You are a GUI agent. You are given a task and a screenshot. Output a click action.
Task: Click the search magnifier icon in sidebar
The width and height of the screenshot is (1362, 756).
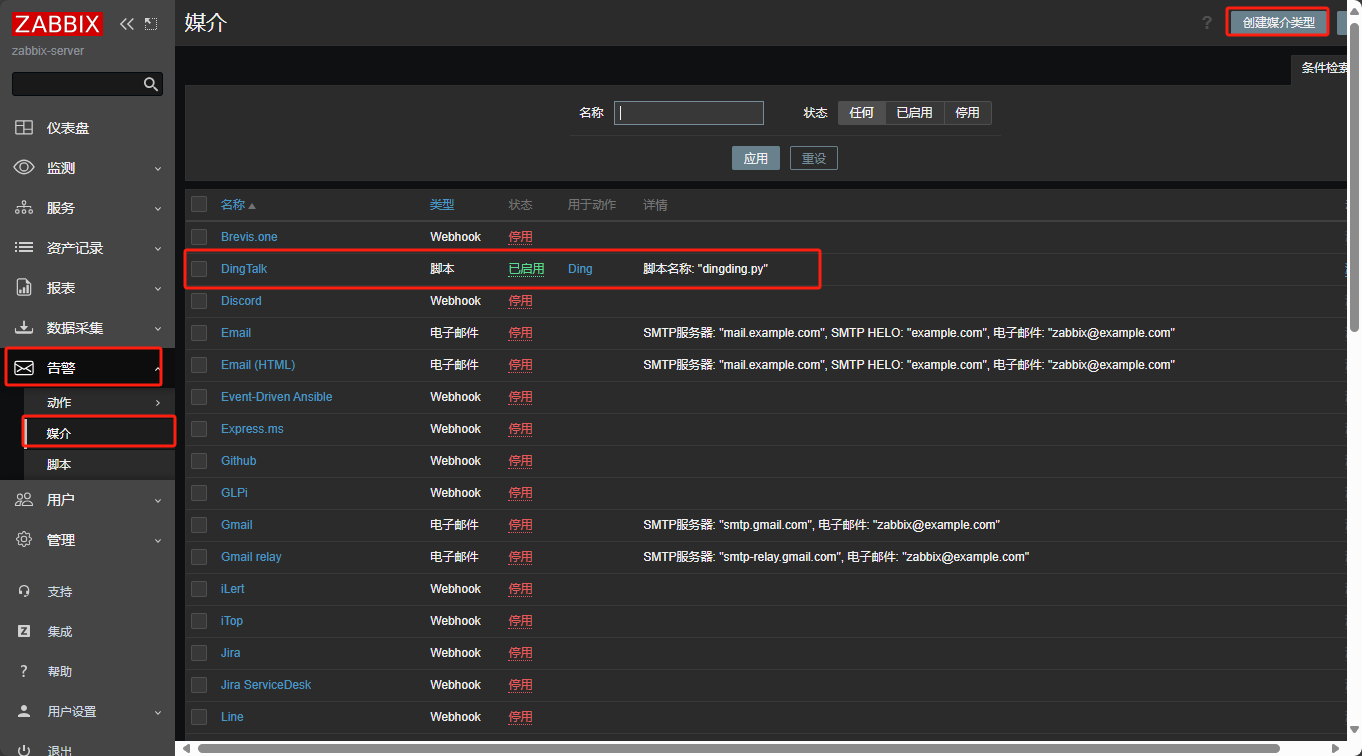[x=151, y=84]
